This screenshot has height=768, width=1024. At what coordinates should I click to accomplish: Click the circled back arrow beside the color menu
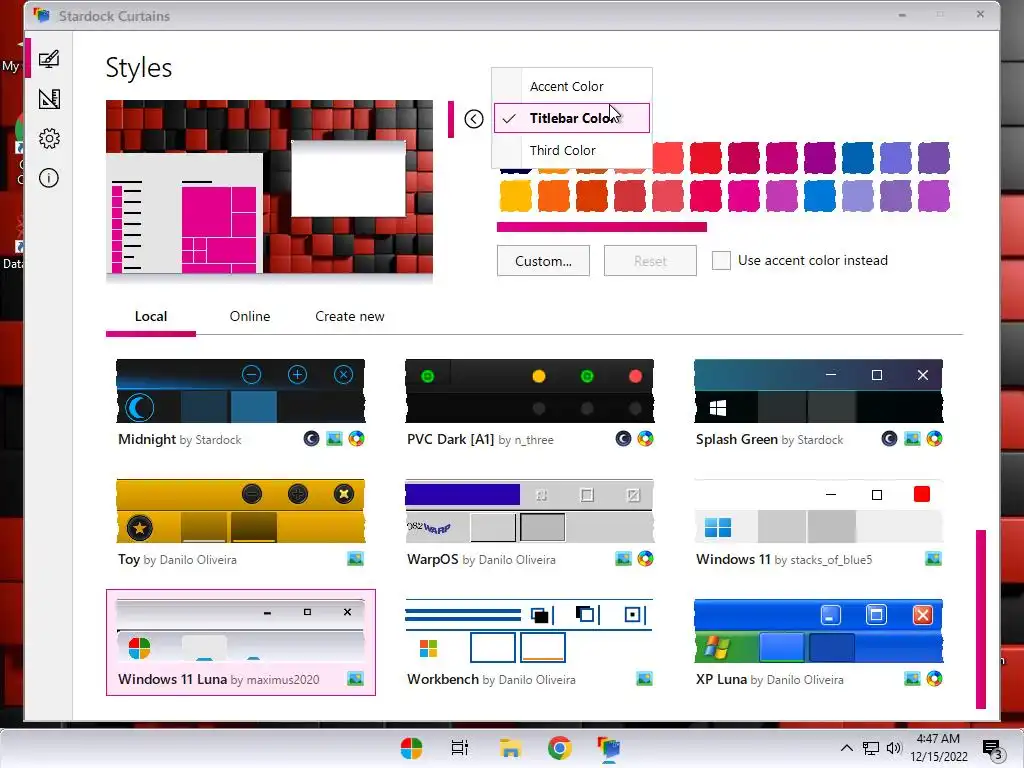473,119
